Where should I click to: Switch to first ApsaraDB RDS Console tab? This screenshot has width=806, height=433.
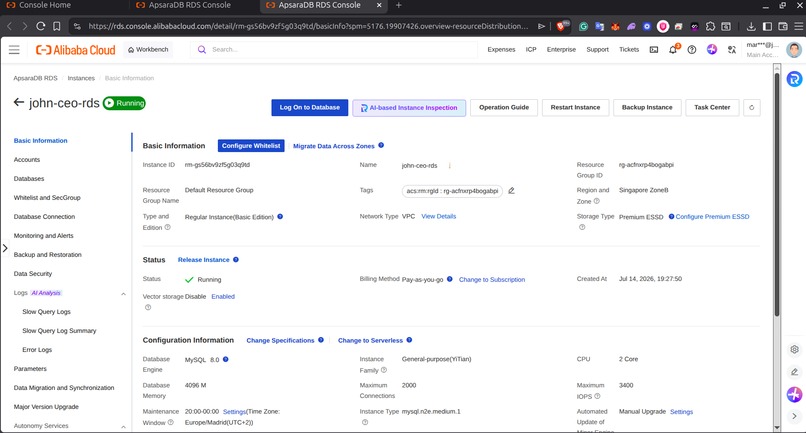click(184, 5)
